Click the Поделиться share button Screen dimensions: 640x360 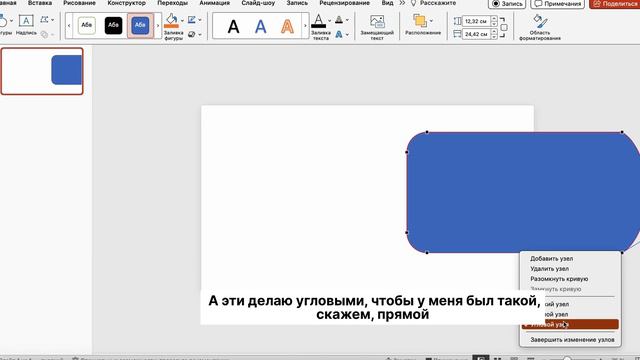[x=615, y=4]
